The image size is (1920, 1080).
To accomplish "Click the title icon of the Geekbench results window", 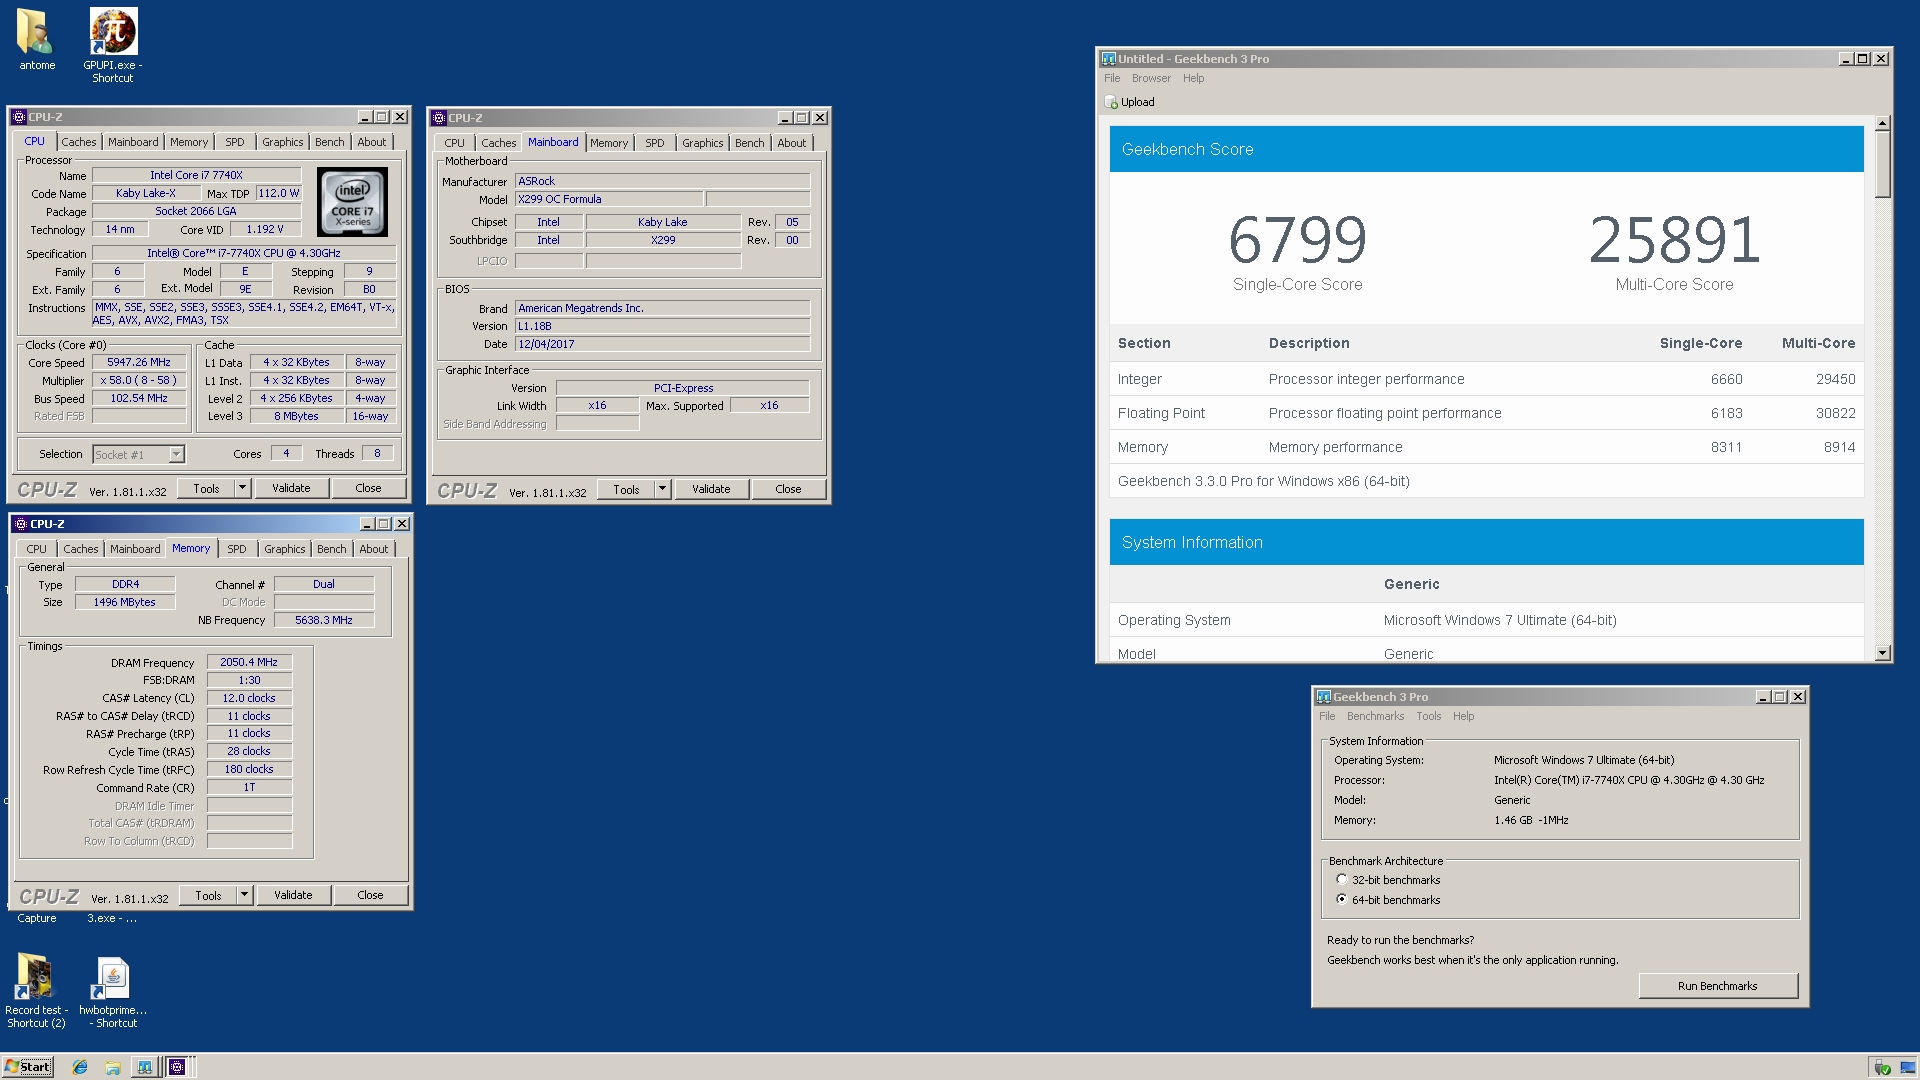I will [x=1108, y=59].
